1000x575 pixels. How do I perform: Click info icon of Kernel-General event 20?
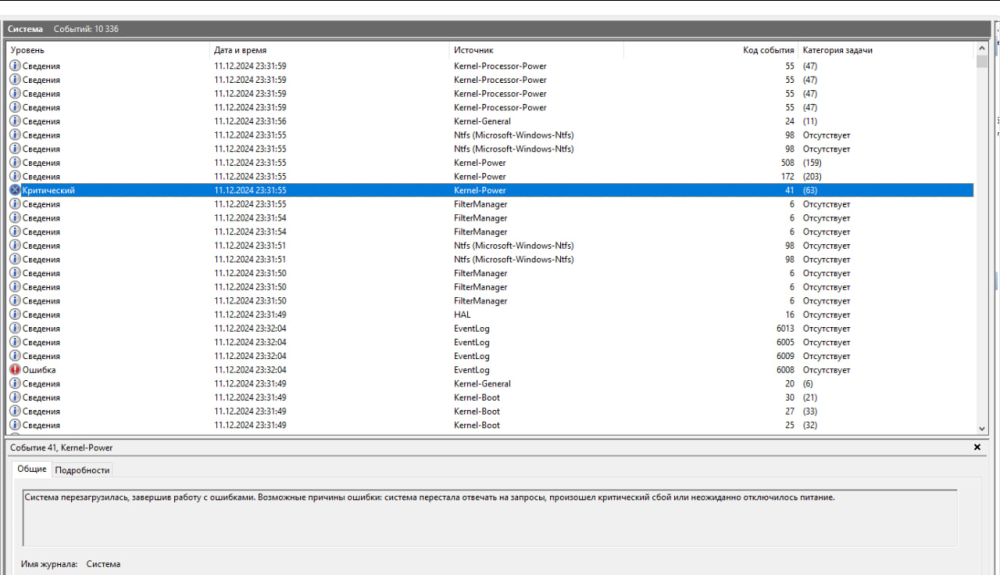15,384
